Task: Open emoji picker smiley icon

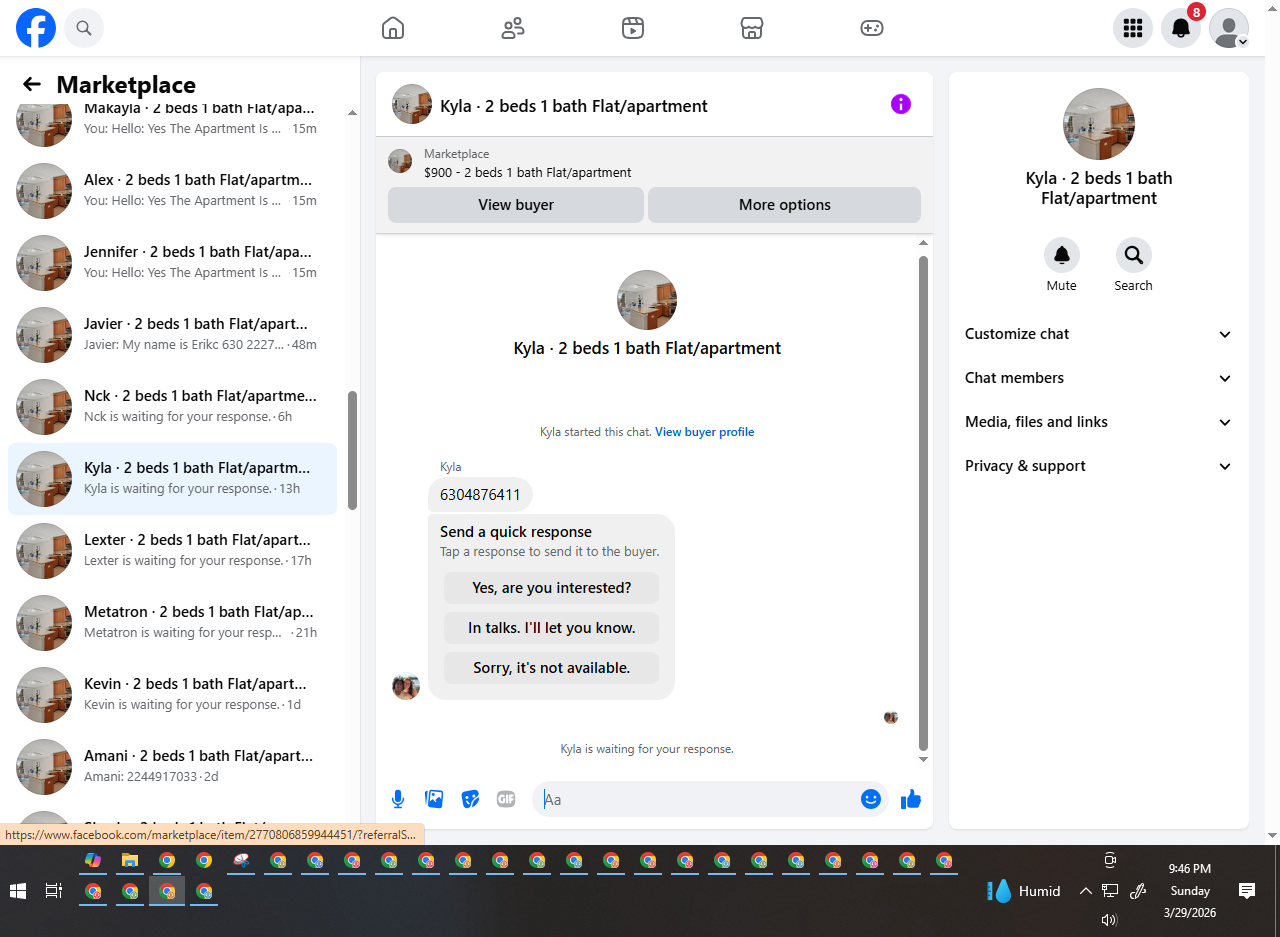Action: point(871,799)
